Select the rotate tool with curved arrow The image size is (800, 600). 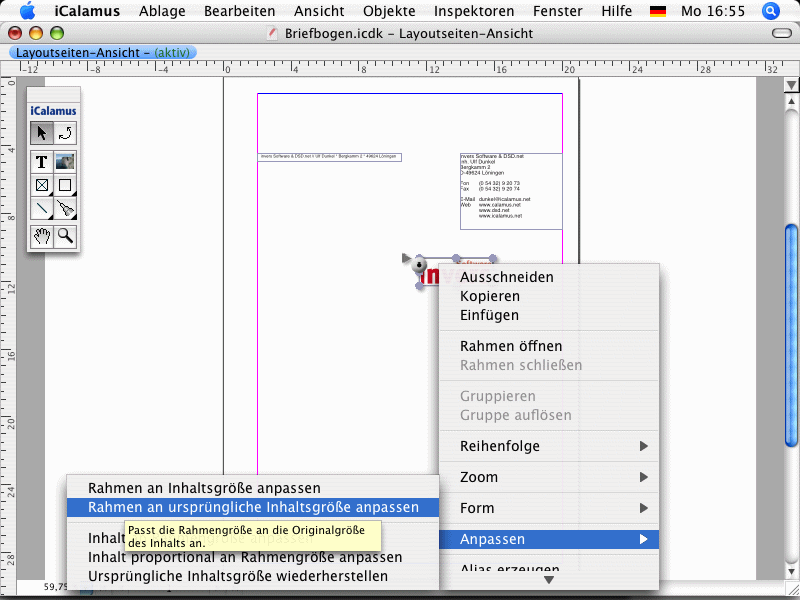tap(65, 133)
